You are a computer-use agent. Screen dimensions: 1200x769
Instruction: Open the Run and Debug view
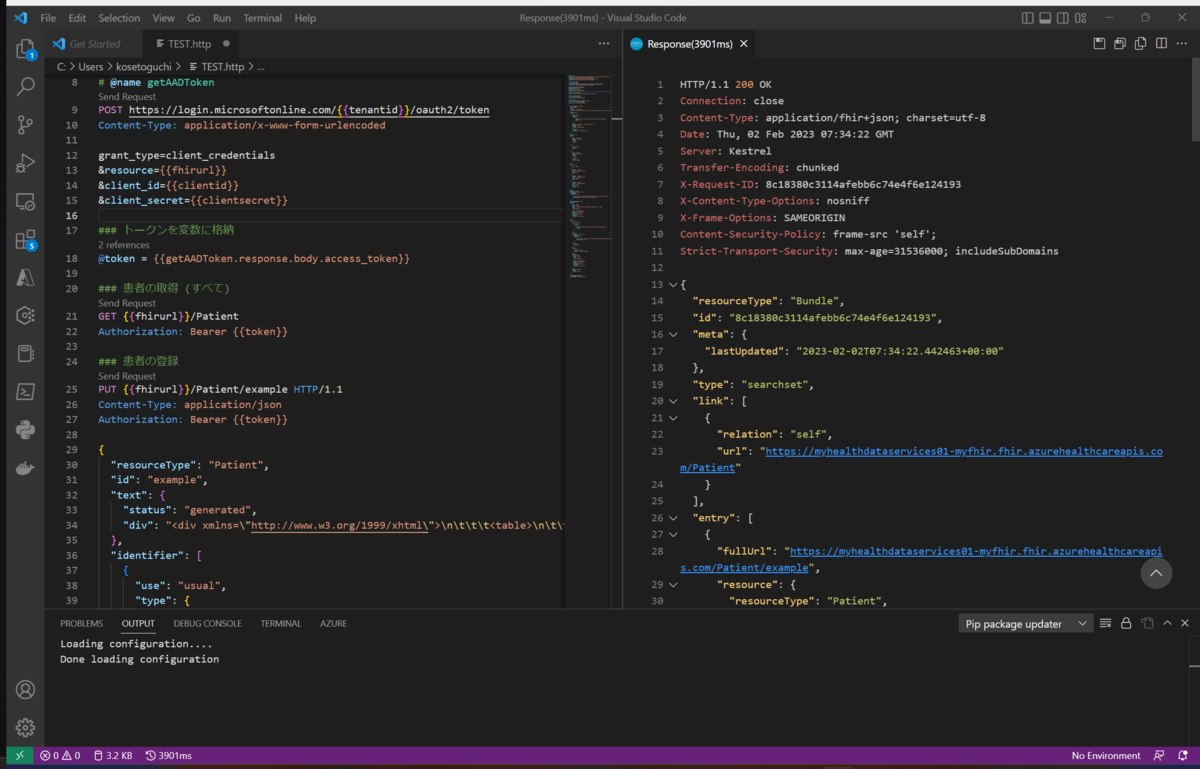pyautogui.click(x=25, y=163)
